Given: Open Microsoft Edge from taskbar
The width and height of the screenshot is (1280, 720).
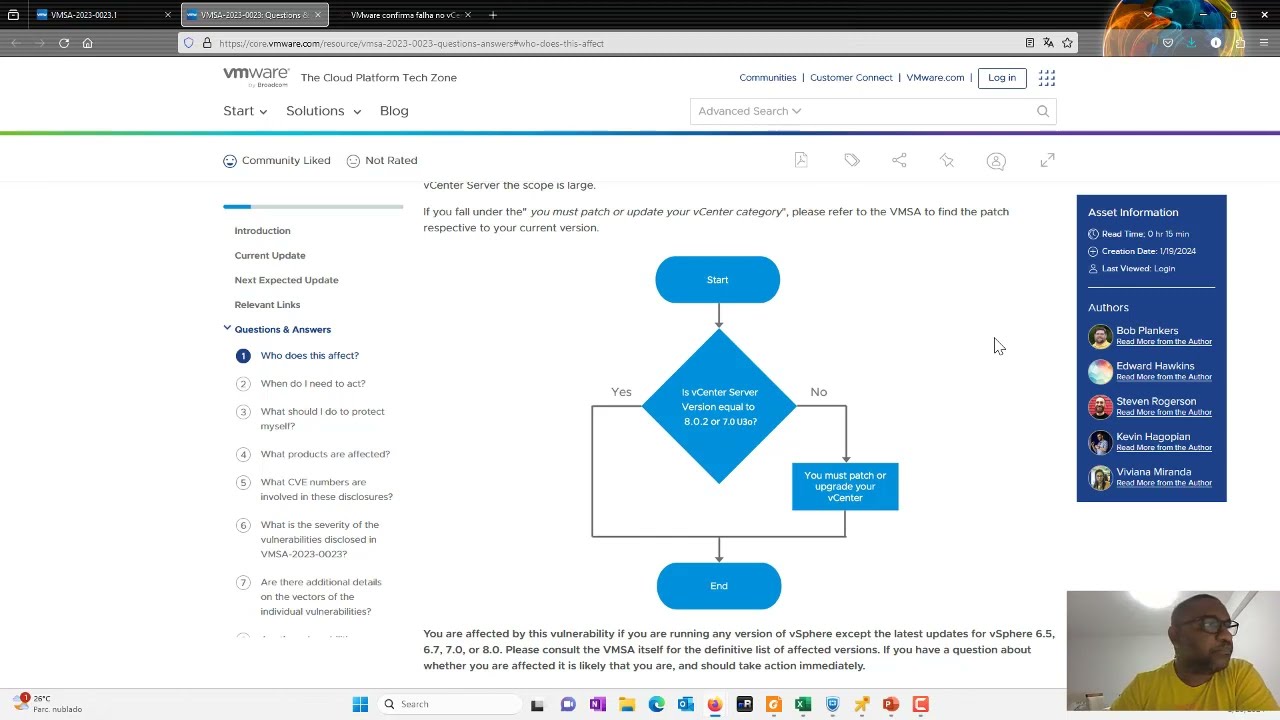Looking at the screenshot, I should (656, 704).
